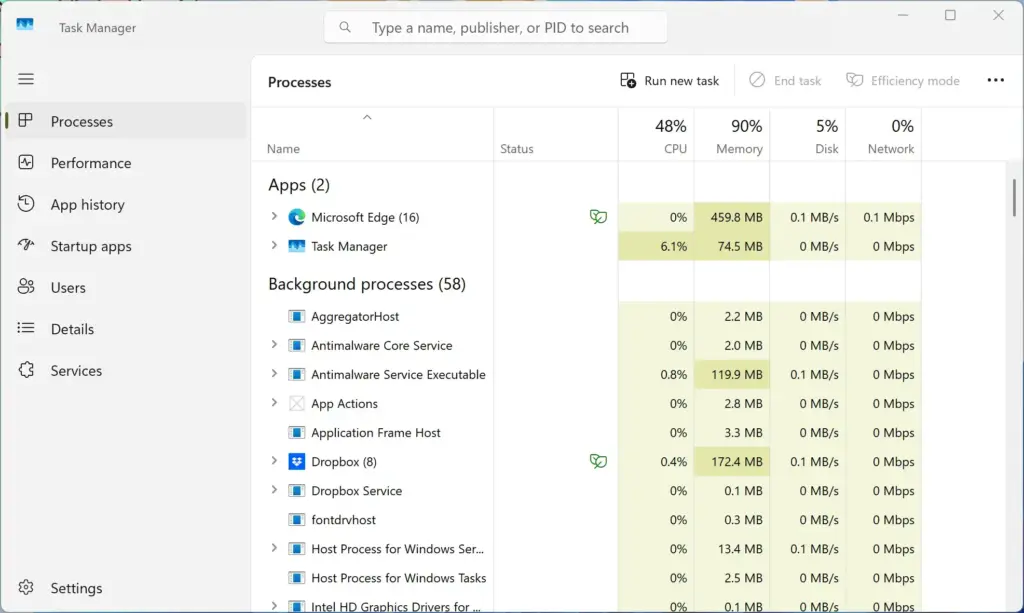
Task: Select the Microsoft Edge 459.8 MB memory cell
Action: click(x=732, y=217)
